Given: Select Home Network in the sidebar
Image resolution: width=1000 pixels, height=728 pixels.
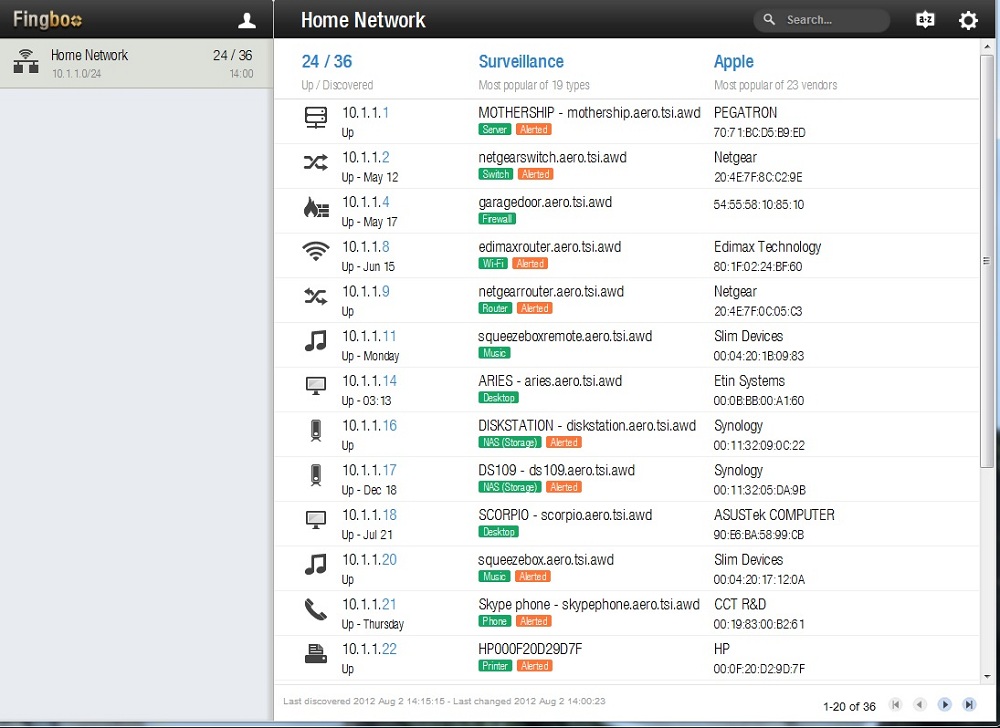Looking at the screenshot, I should point(136,63).
